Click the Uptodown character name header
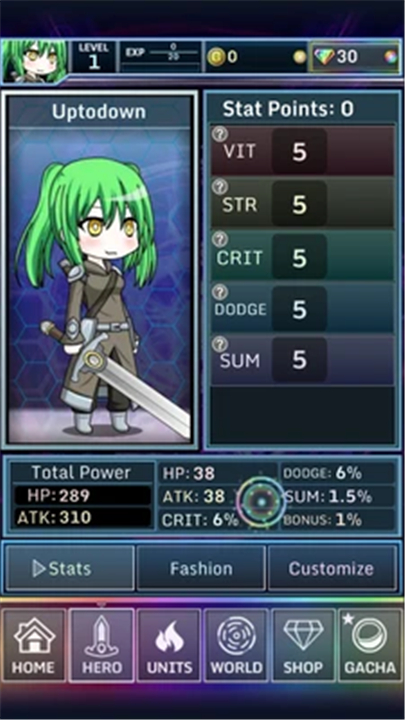 (x=99, y=112)
